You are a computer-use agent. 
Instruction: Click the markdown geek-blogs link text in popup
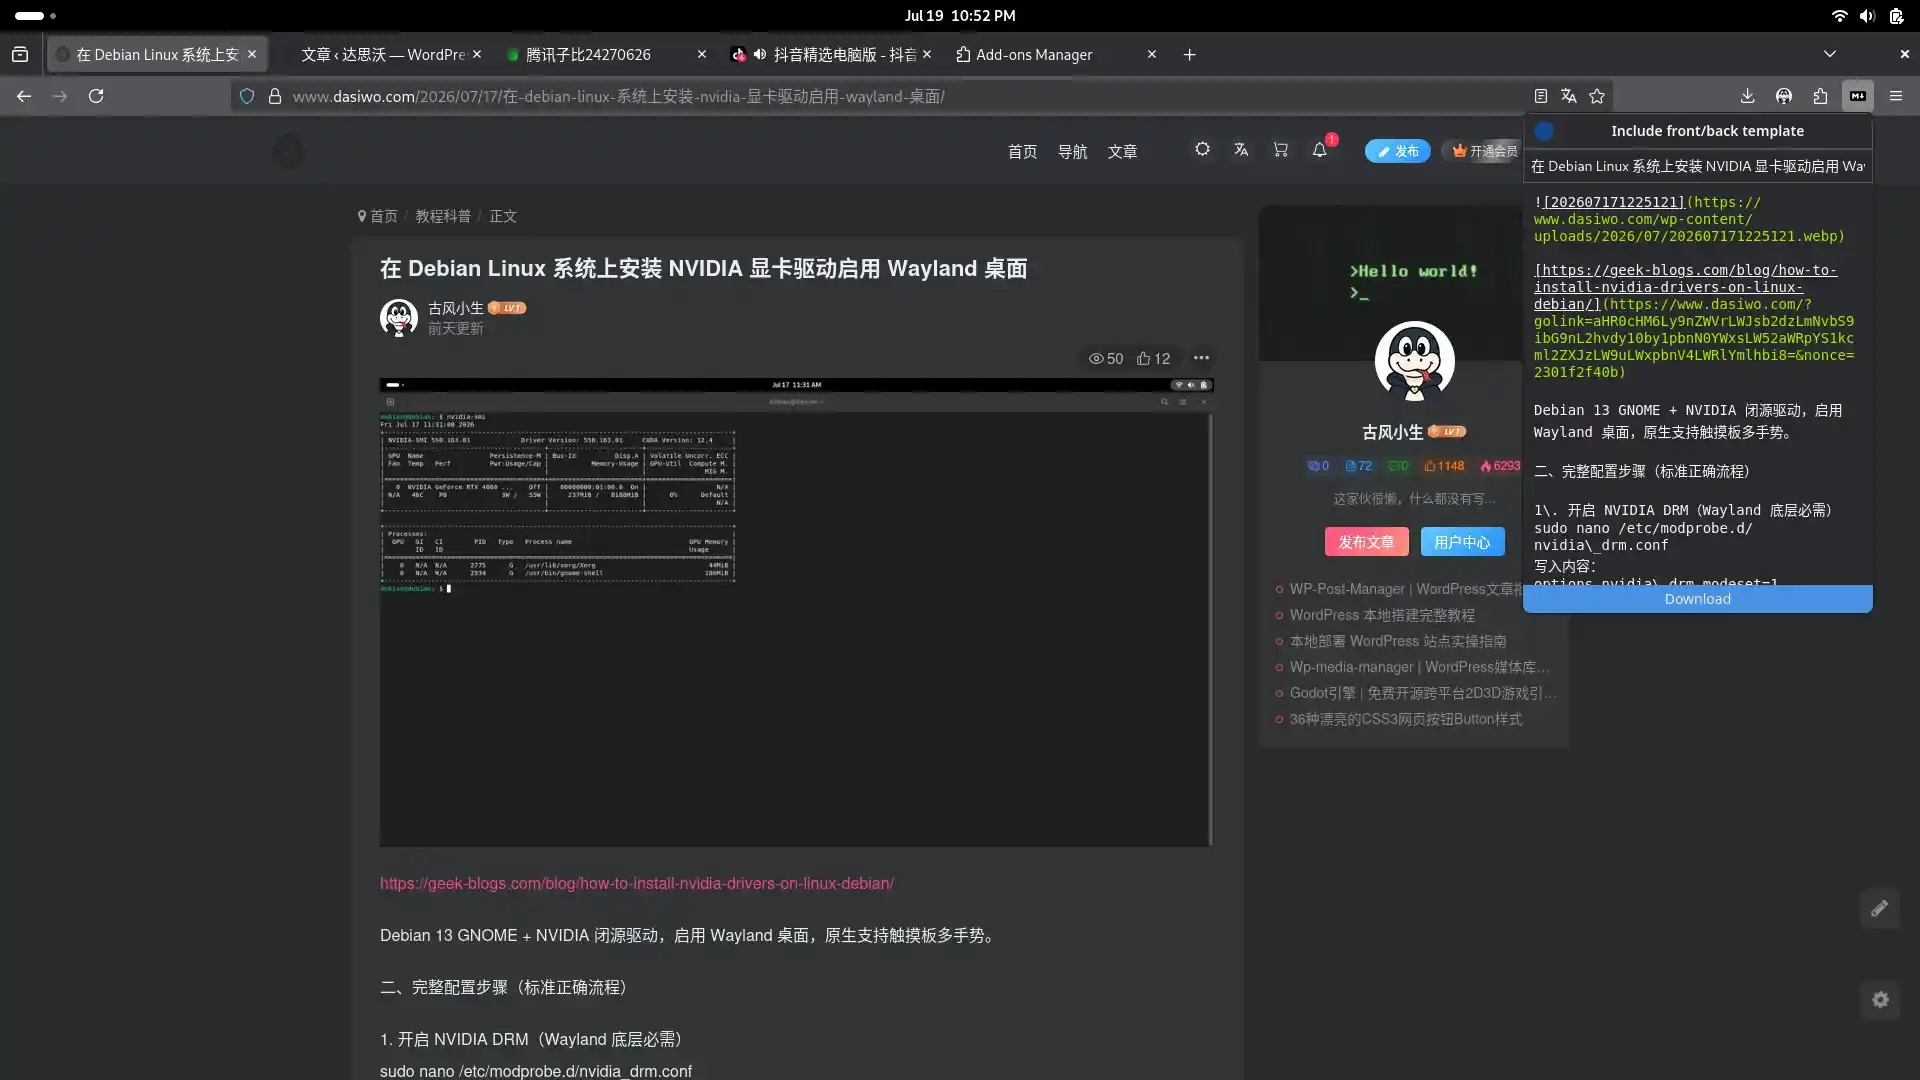tap(1685, 287)
